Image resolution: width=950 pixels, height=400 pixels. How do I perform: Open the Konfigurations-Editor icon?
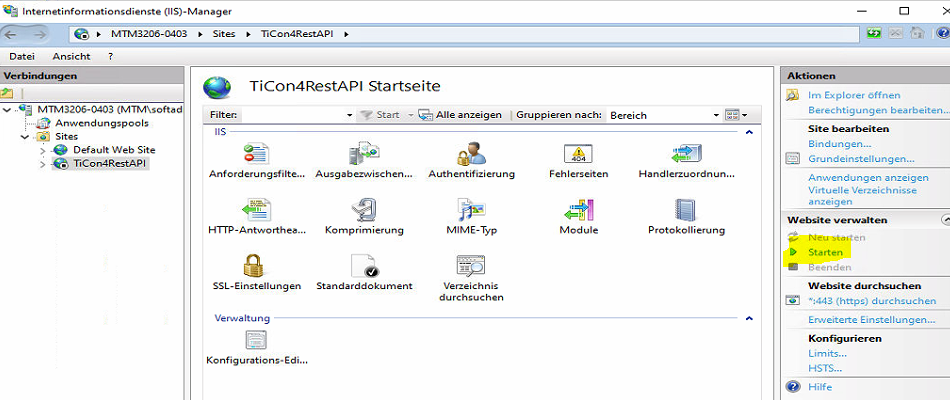[x=256, y=342]
